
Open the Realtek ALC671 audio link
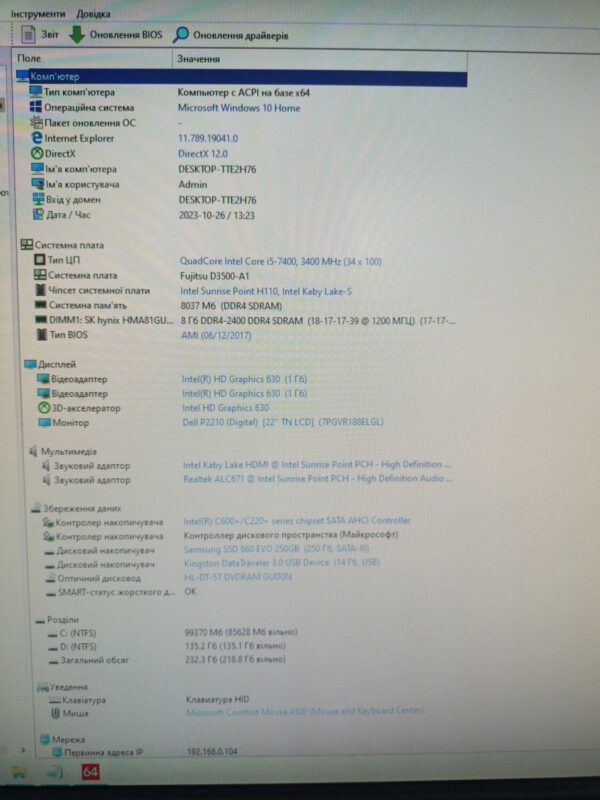tap(317, 479)
